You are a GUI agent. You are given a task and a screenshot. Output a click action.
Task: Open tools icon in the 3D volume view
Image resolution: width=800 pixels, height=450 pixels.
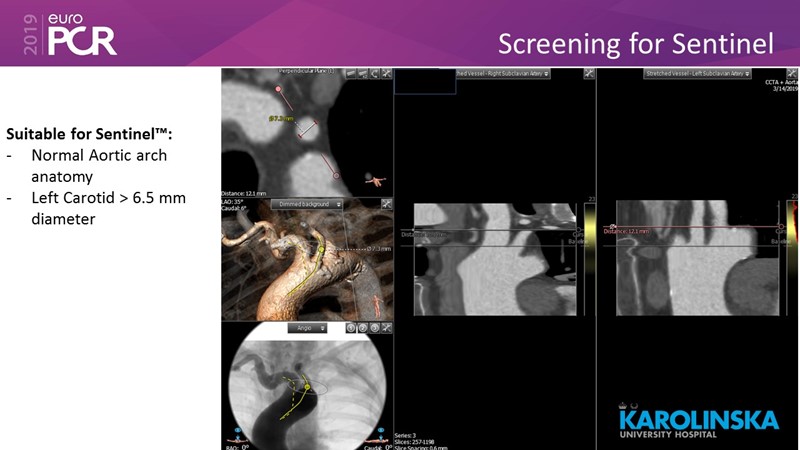click(x=386, y=204)
